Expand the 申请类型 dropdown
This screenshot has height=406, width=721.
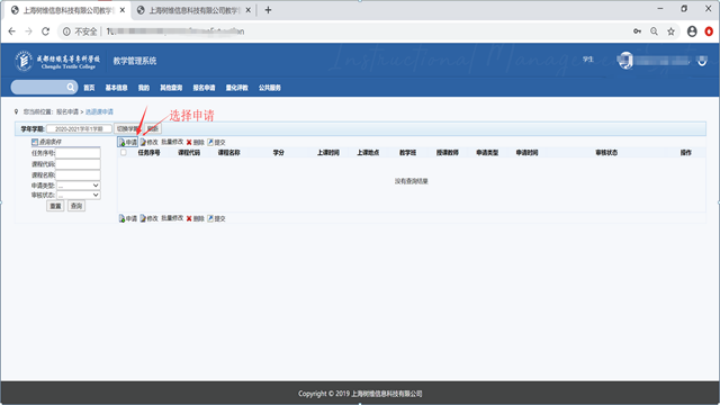pos(78,185)
